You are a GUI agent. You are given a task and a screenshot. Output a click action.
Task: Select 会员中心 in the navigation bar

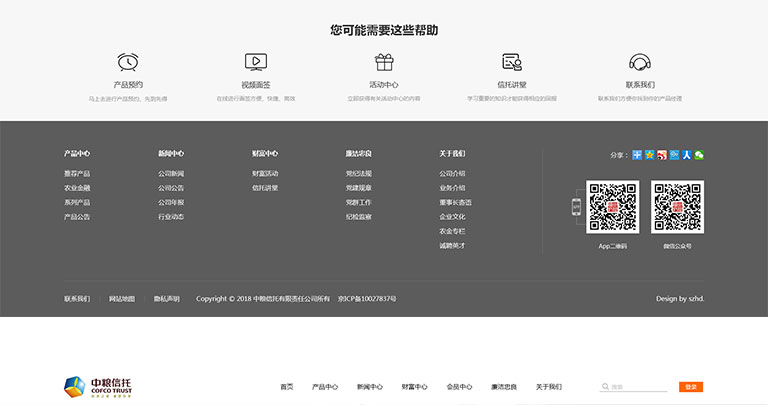458,387
